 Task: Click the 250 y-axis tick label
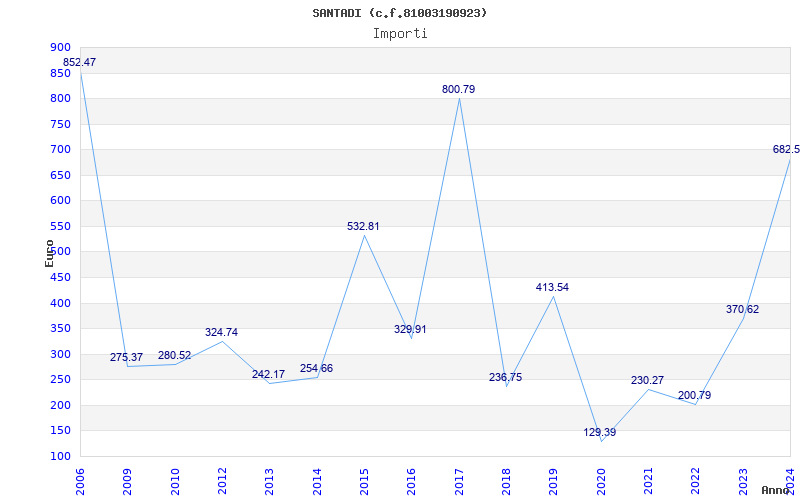(x=60, y=380)
